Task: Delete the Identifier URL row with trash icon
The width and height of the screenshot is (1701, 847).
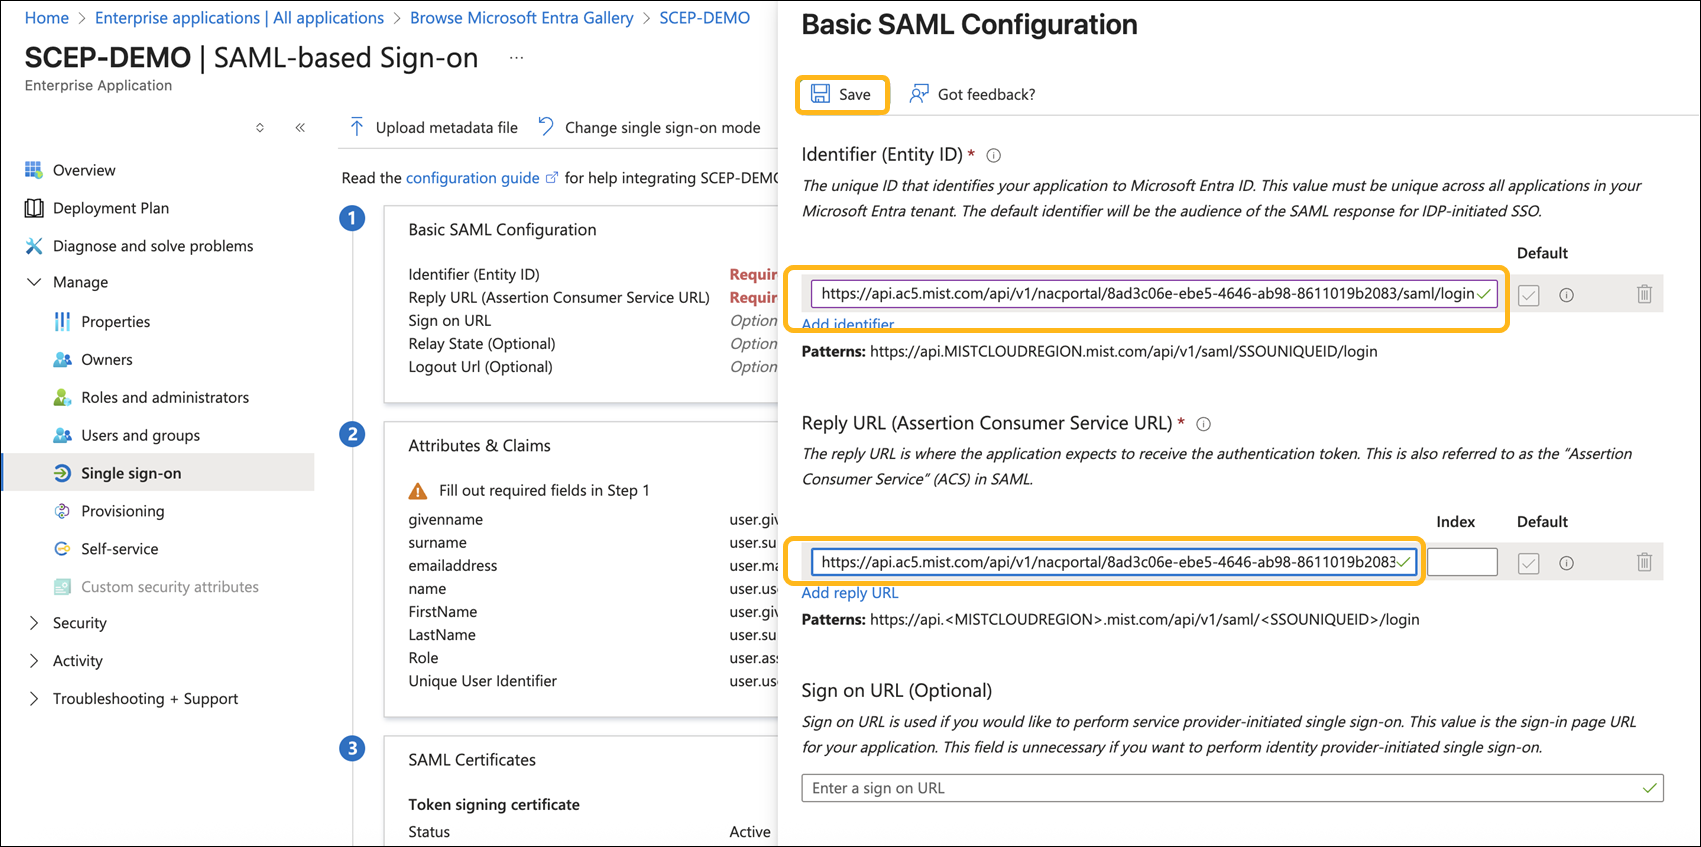Action: pyautogui.click(x=1644, y=294)
